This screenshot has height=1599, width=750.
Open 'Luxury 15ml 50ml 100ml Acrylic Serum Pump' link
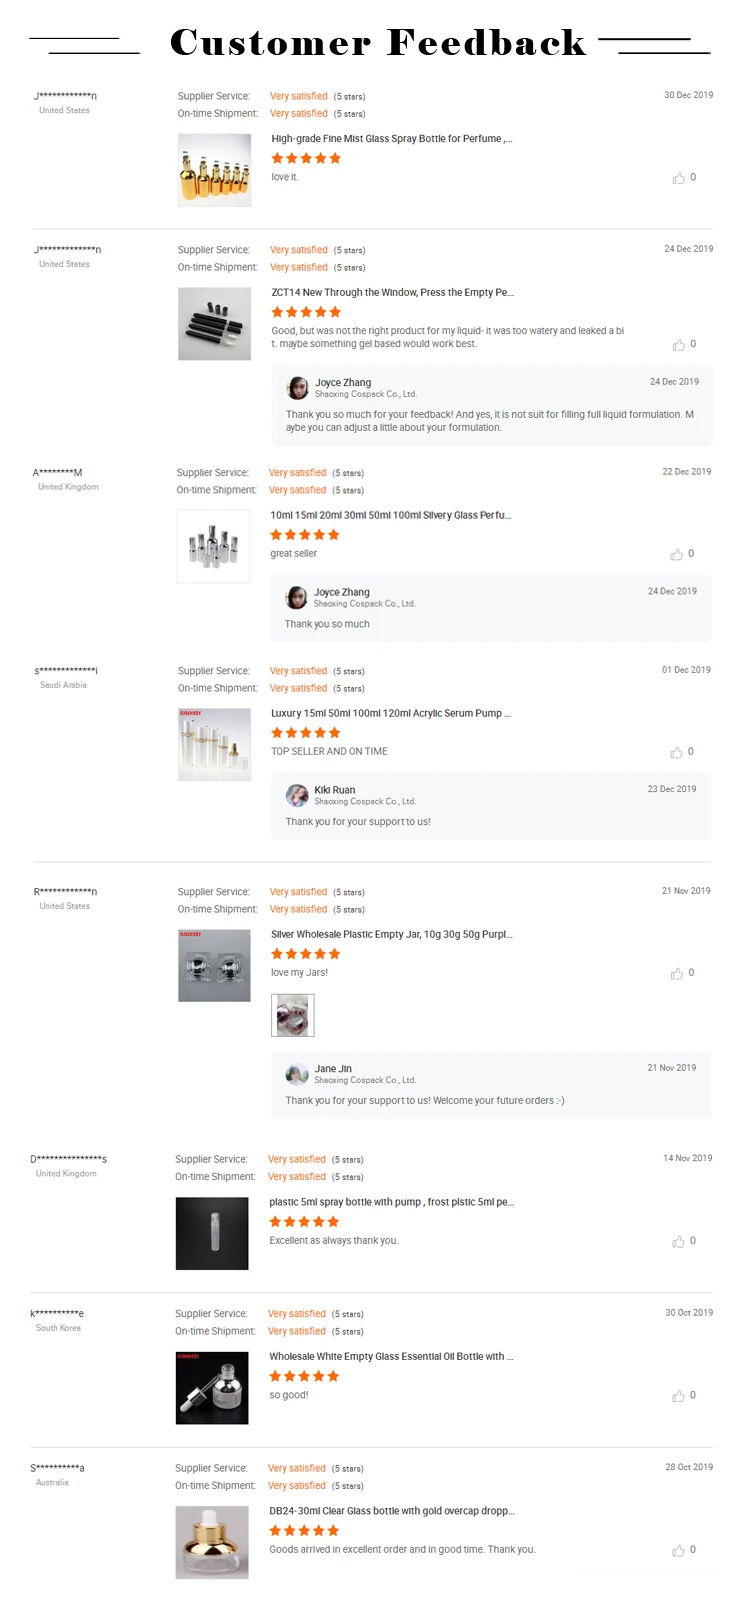tap(390, 714)
